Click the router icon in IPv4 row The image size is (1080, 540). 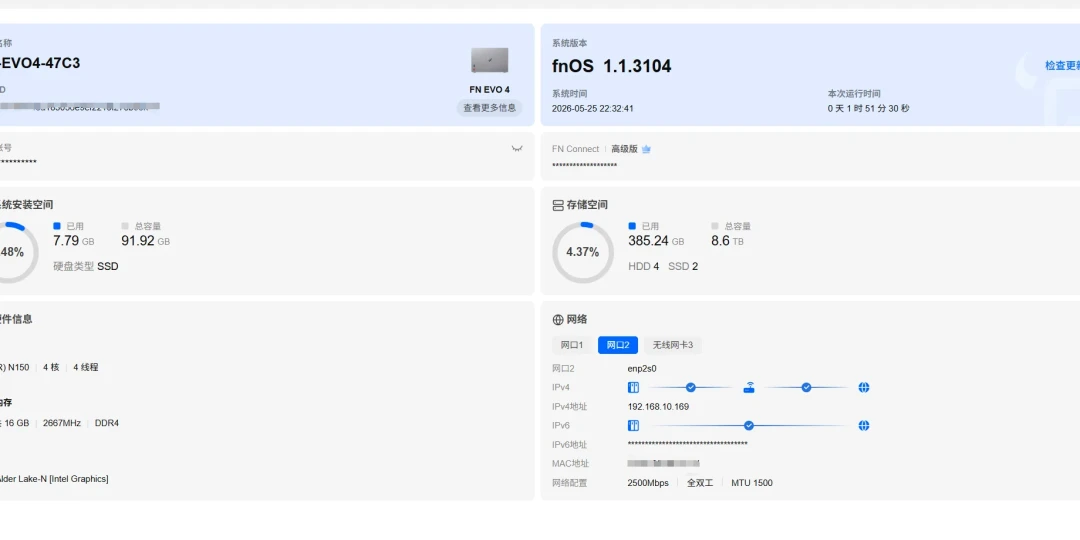[749, 388]
